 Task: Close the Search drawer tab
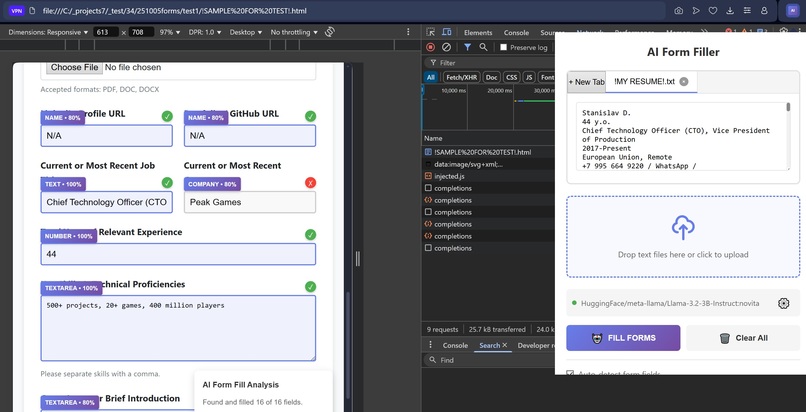point(505,345)
